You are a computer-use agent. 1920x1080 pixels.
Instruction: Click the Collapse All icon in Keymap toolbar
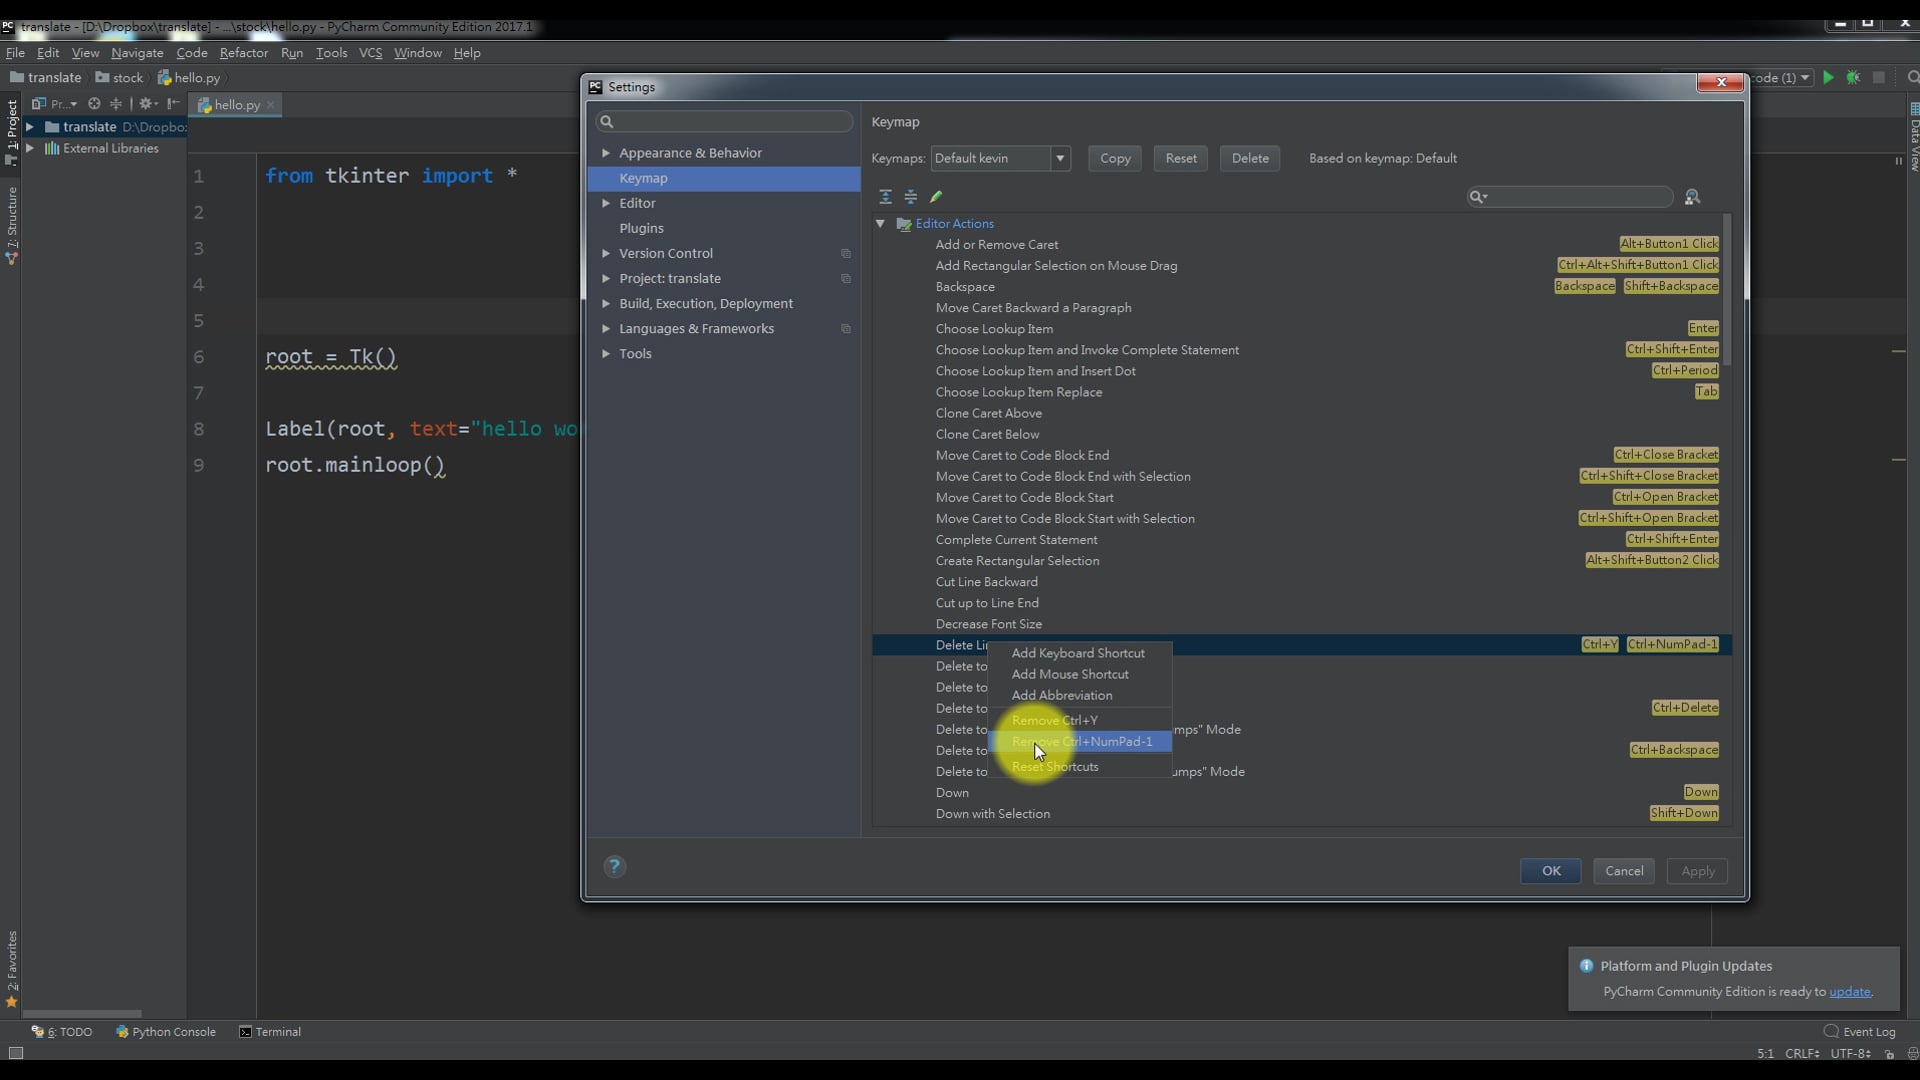[910, 197]
